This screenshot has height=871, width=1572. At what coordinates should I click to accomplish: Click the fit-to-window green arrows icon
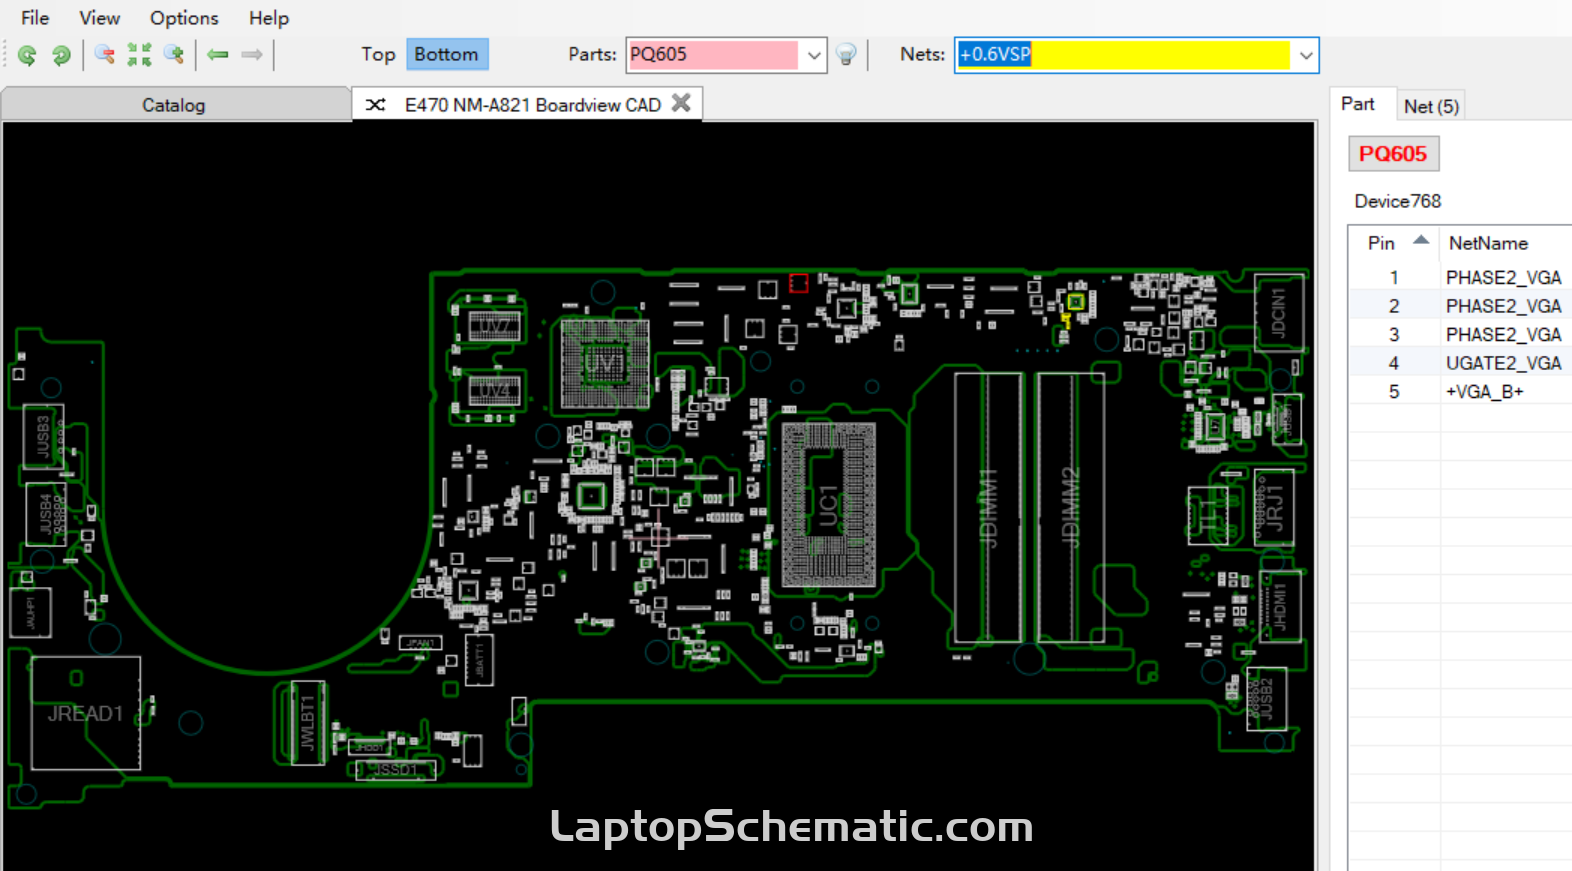tap(139, 55)
